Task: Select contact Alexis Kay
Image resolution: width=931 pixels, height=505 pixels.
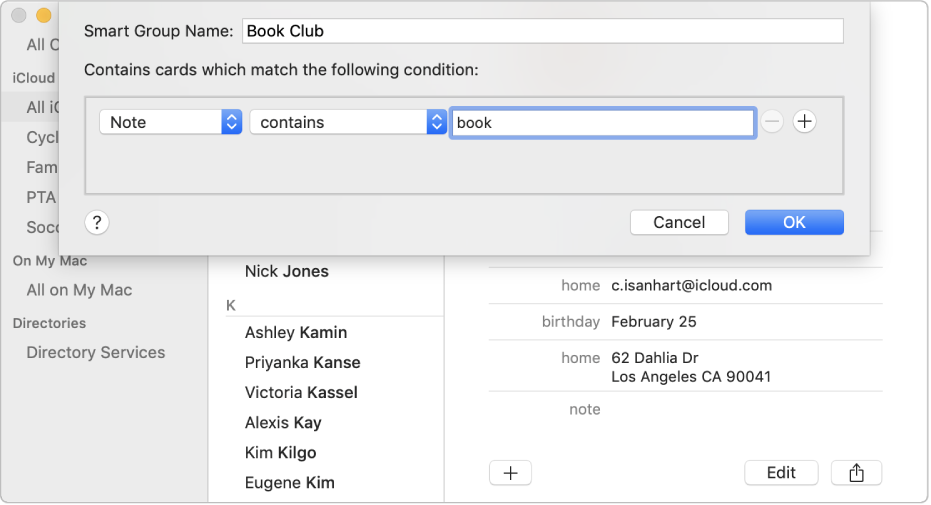Action: (x=283, y=423)
